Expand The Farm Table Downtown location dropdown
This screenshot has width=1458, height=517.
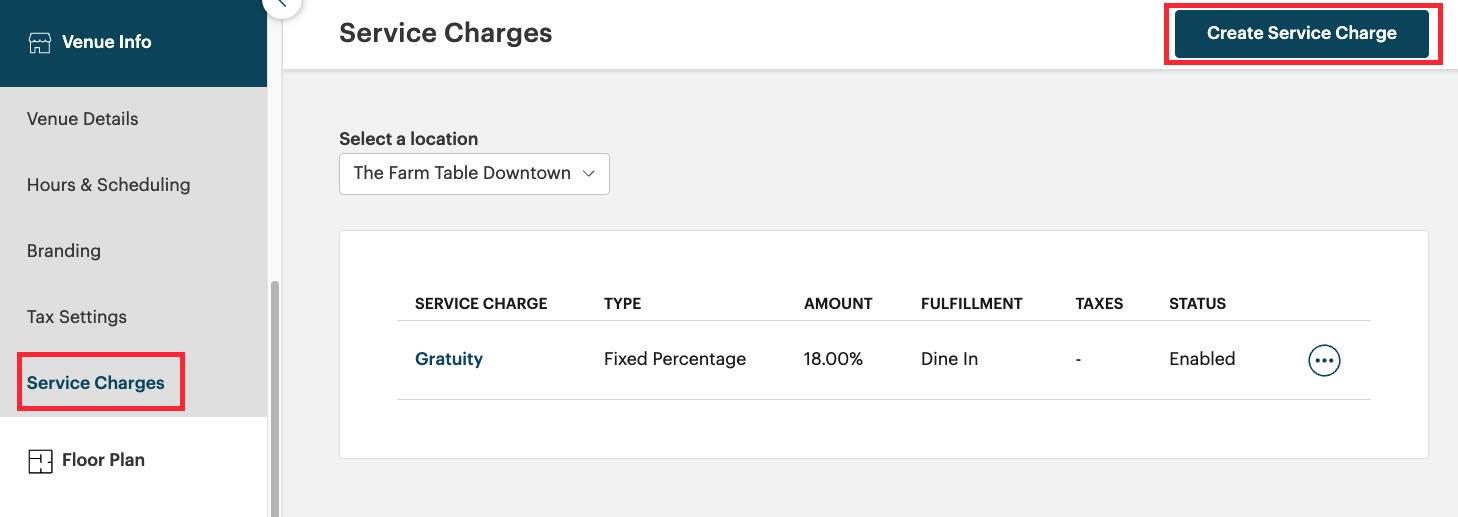[x=474, y=173]
